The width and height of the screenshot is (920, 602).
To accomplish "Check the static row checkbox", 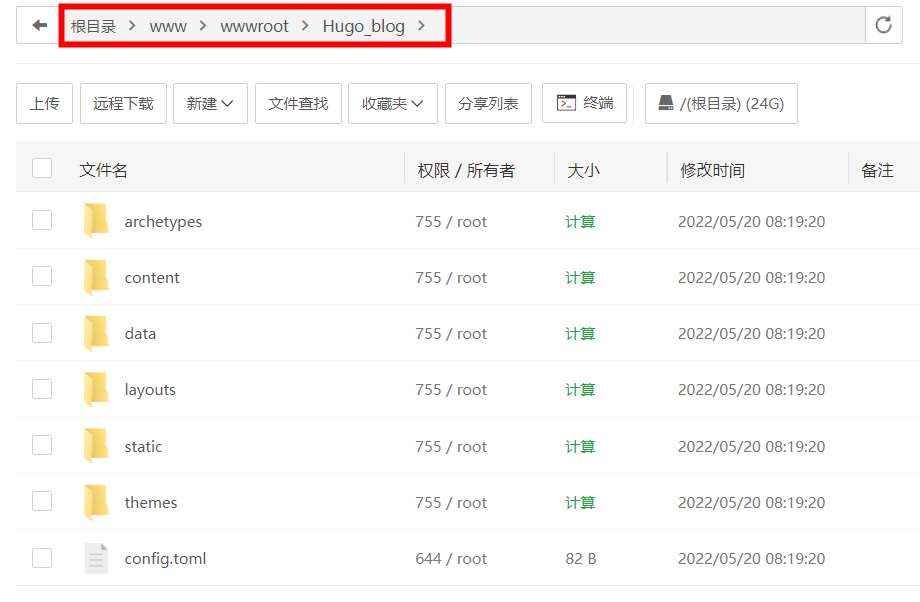I will tap(42, 445).
